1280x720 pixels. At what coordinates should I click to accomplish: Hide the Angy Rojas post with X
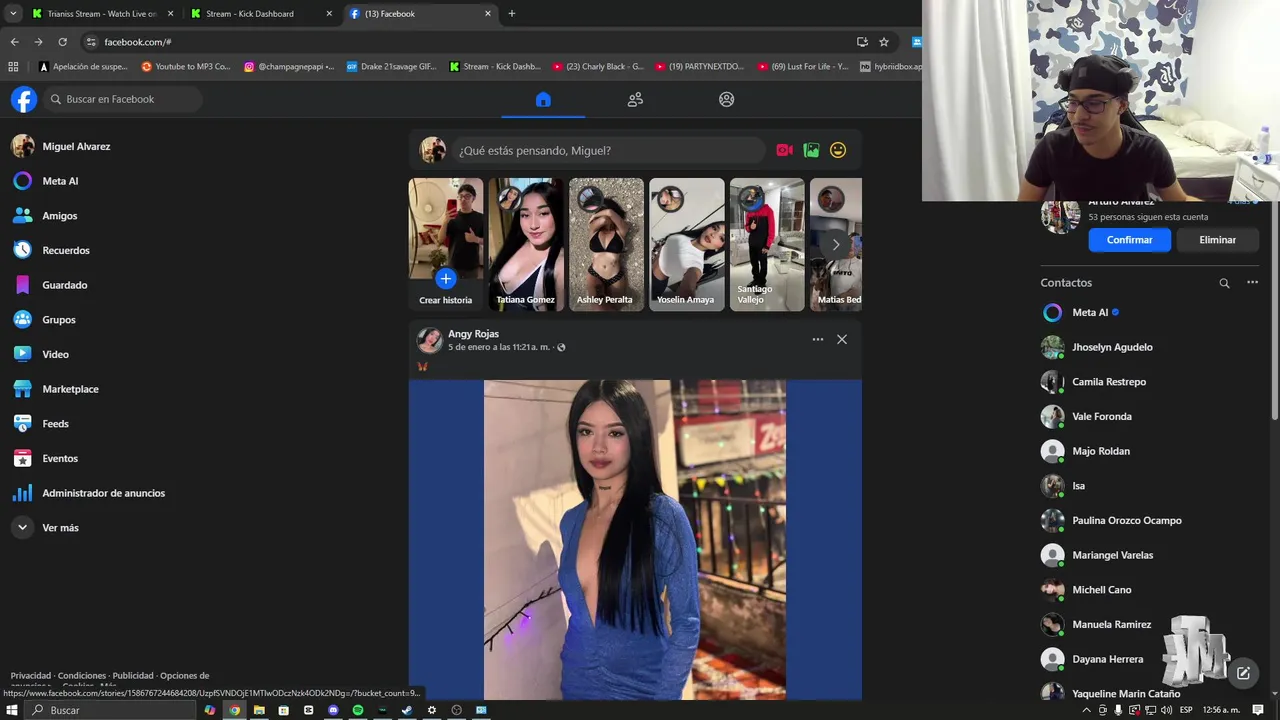coord(842,340)
